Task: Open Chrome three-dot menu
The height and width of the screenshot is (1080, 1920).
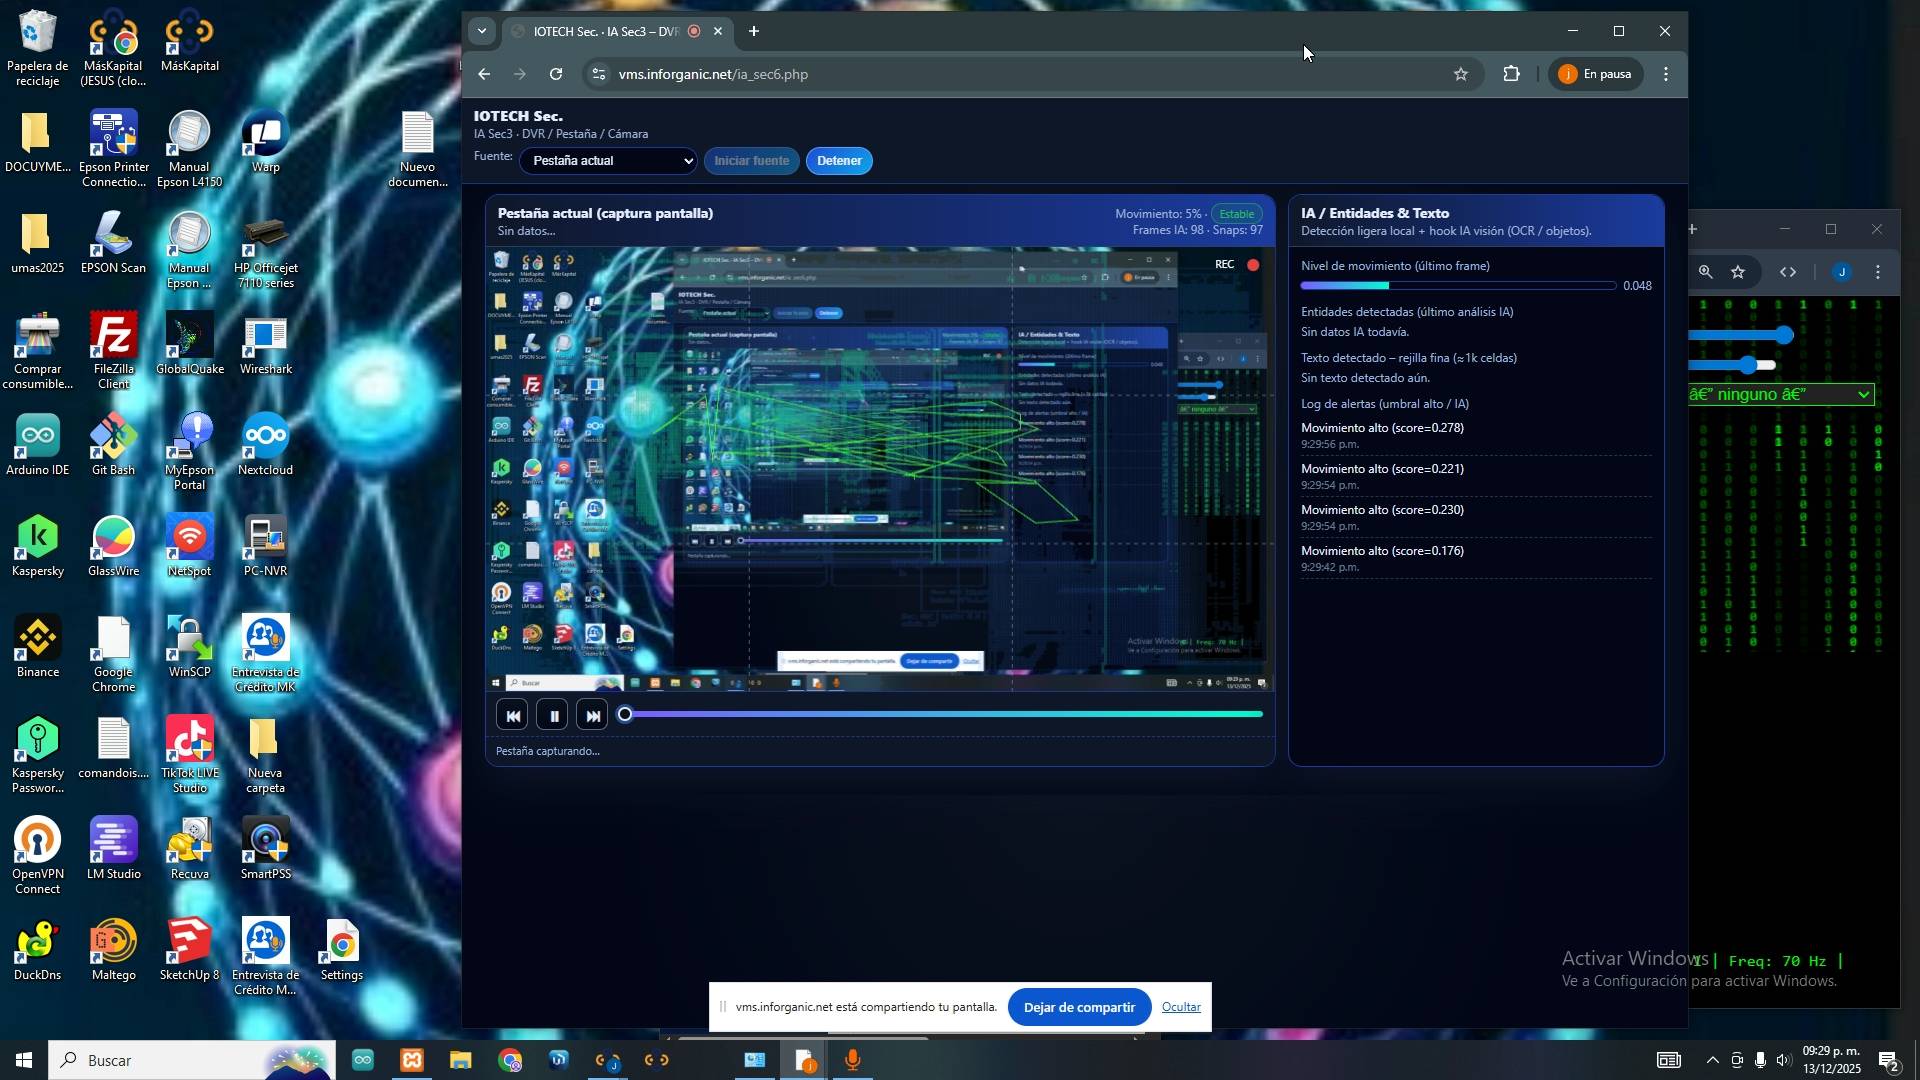Action: pos(1666,74)
